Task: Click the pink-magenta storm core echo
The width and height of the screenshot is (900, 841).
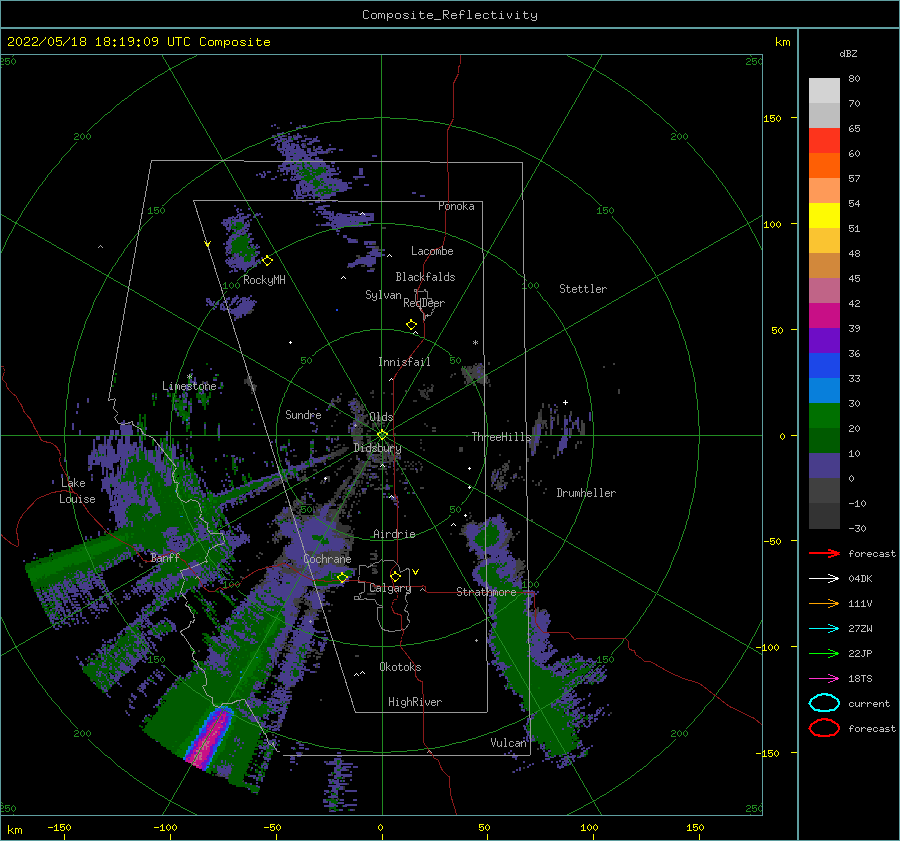Action: pos(209,737)
